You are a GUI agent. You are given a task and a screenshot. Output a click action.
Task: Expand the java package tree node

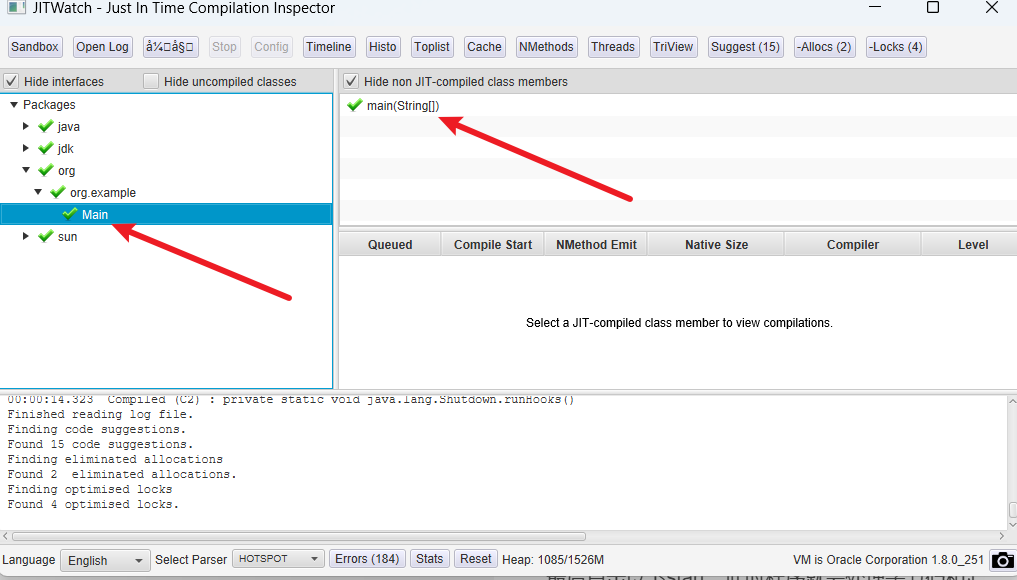coord(27,127)
